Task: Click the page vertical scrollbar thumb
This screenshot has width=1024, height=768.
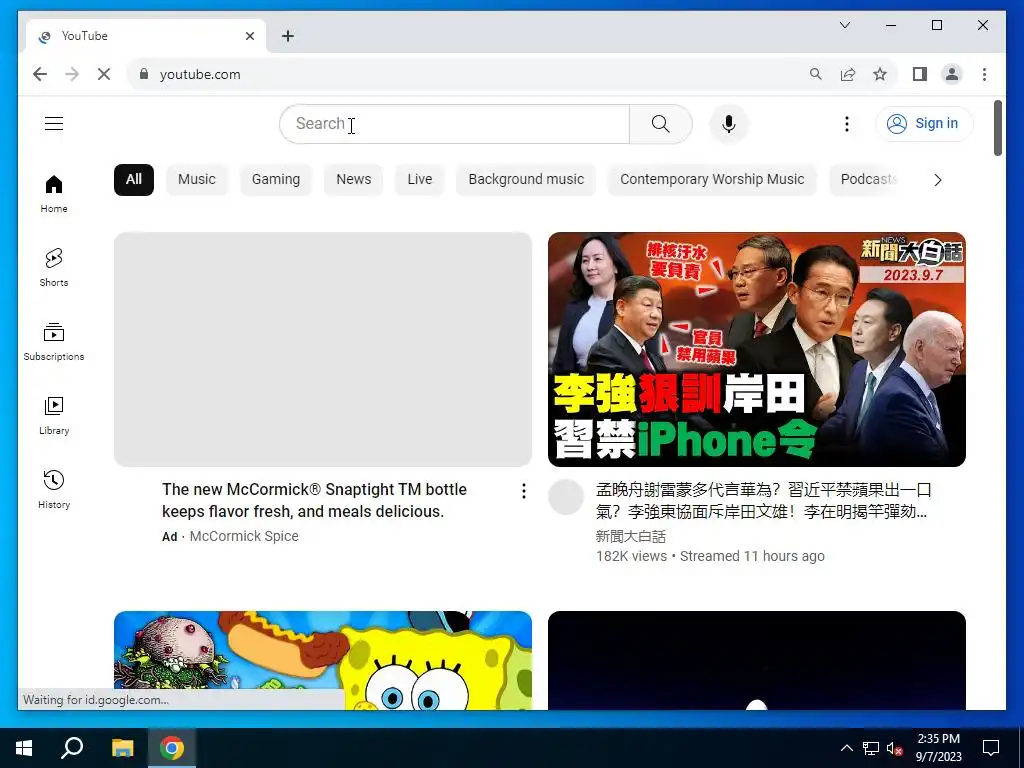Action: coord(997,128)
